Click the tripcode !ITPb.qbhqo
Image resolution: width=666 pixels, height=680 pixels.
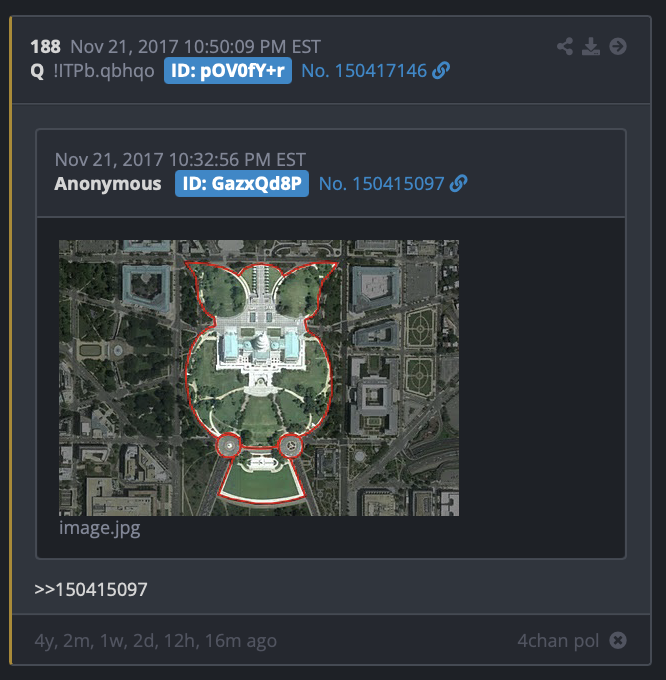coord(104,71)
